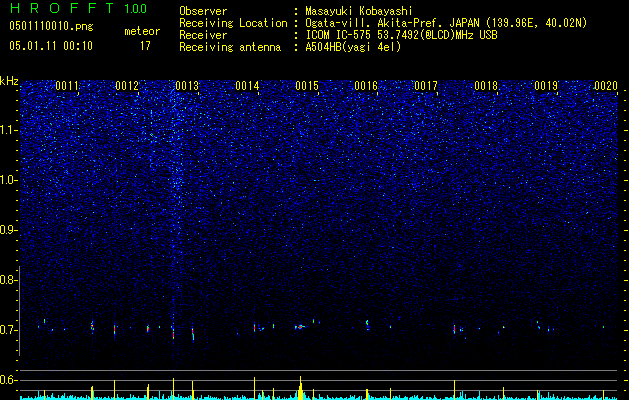Click the kHz axis unit label
This screenshot has width=629, height=400.
click(9, 81)
